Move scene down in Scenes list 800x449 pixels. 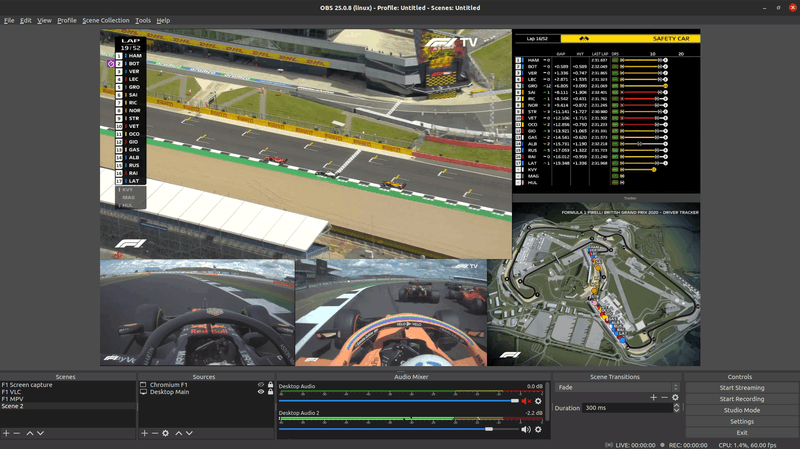pyautogui.click(x=40, y=433)
